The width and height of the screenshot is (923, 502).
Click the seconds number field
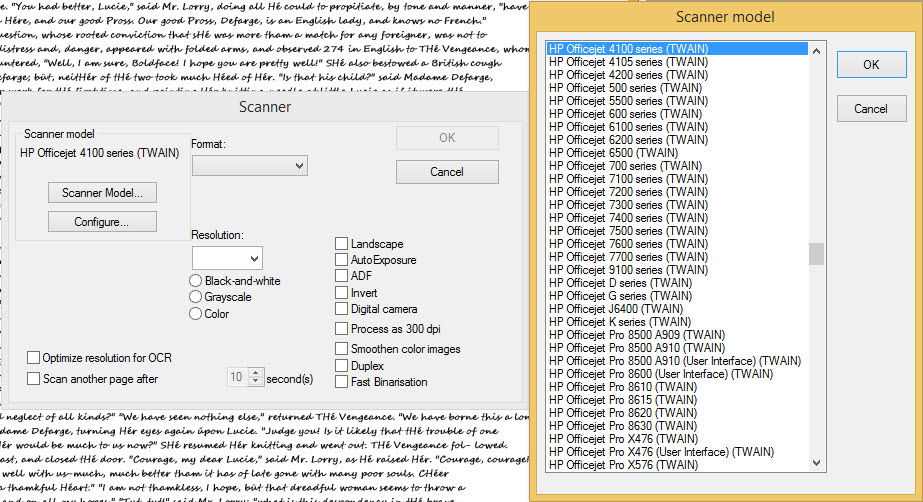(238, 377)
